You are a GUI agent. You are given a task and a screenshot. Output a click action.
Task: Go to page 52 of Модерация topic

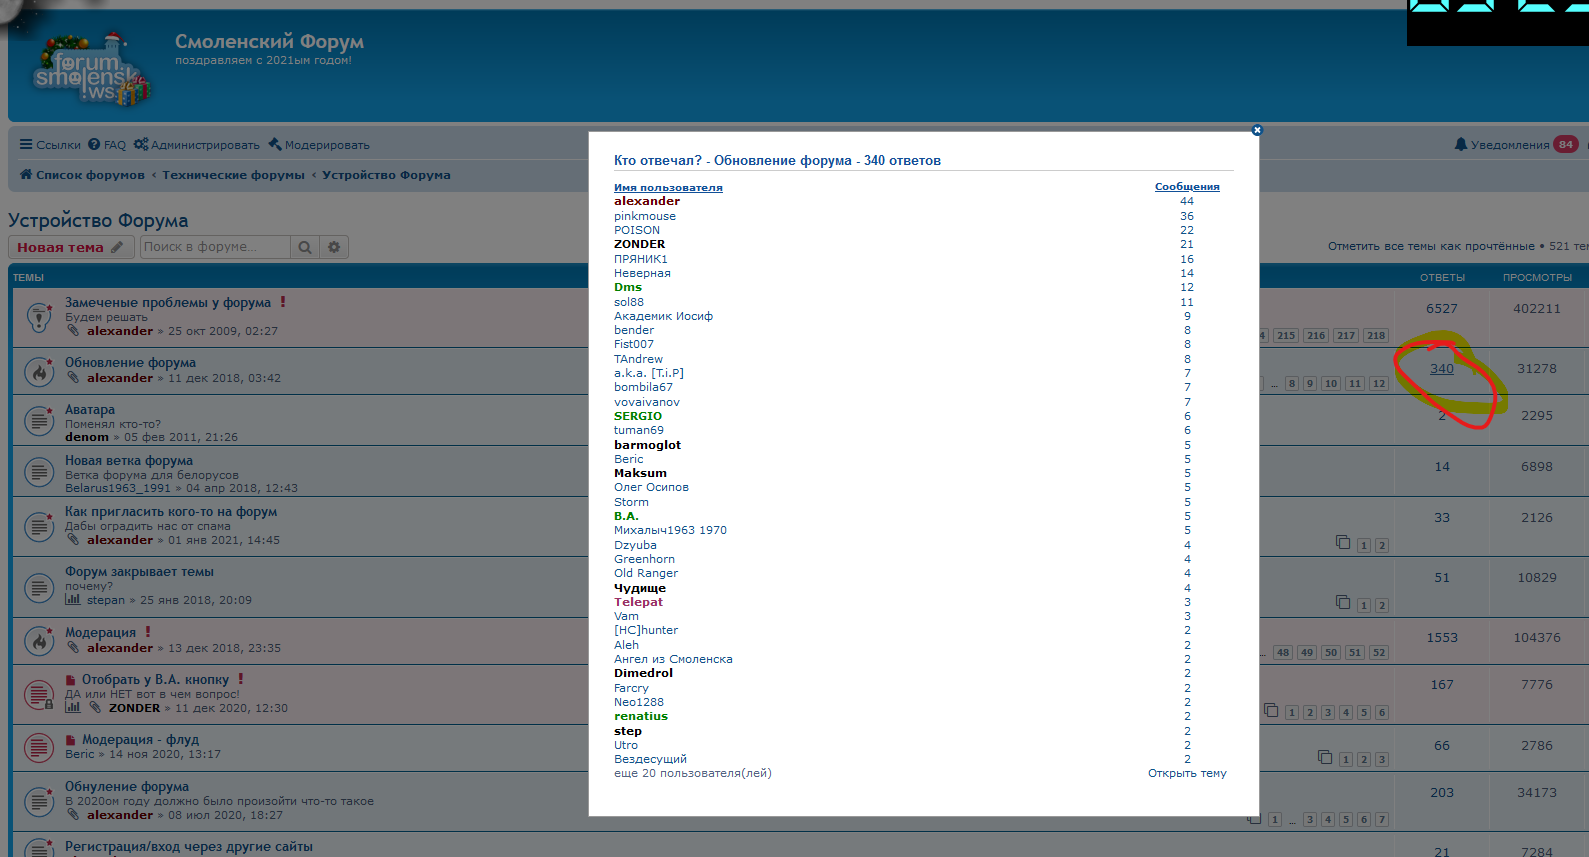coord(1379,652)
